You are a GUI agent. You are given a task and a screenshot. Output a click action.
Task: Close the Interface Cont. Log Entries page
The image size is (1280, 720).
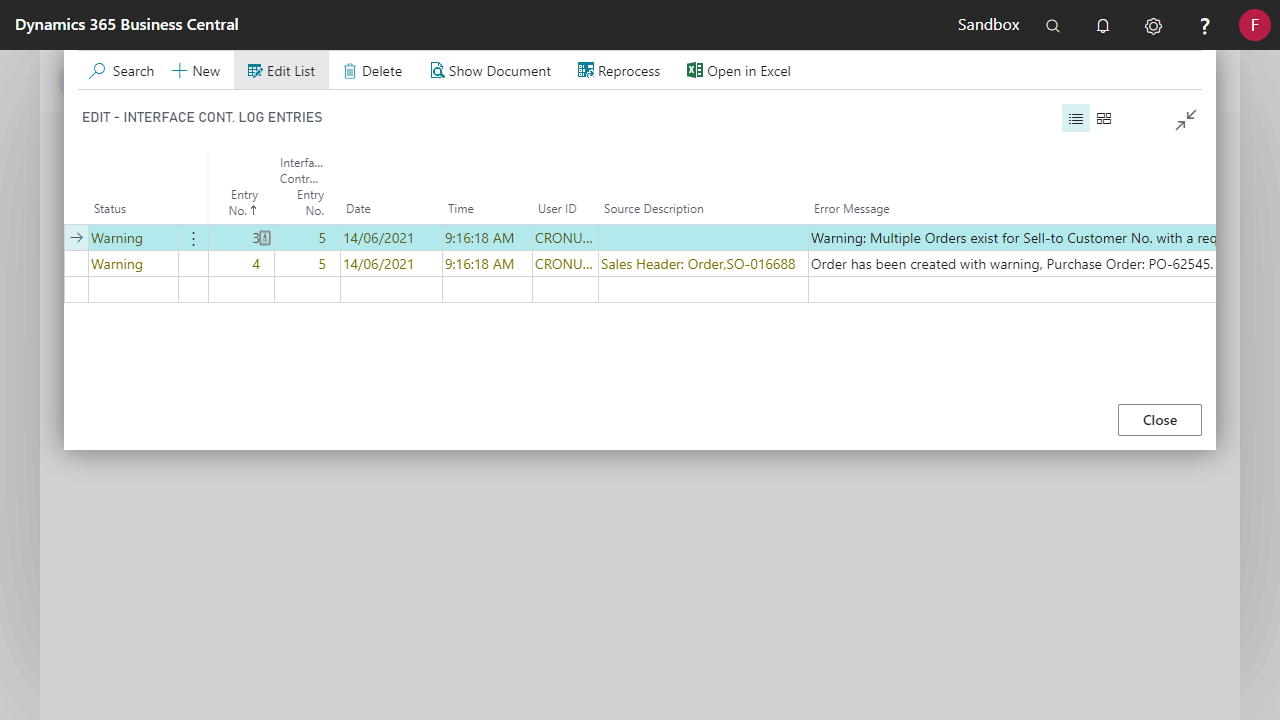(1159, 419)
